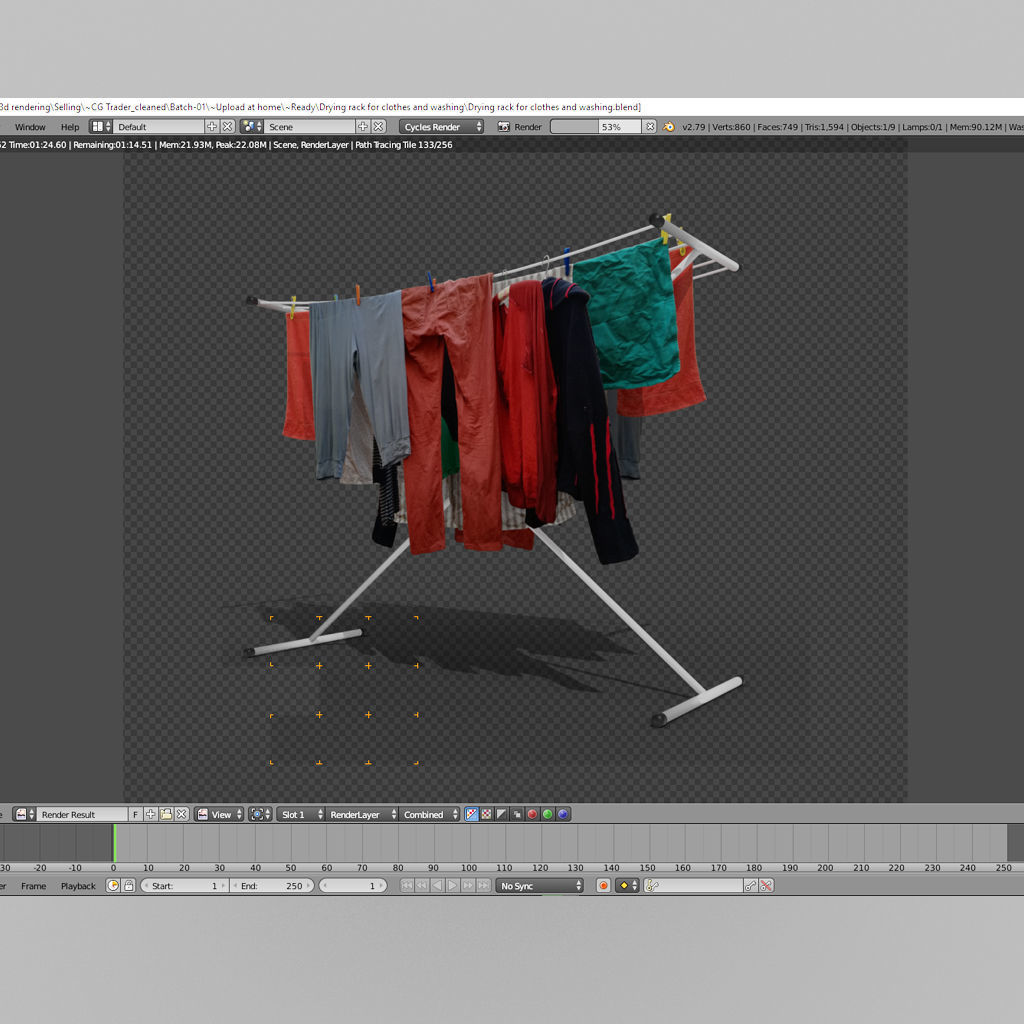Open the Window menu
Screen dimensions: 1024x1024
click(30, 127)
